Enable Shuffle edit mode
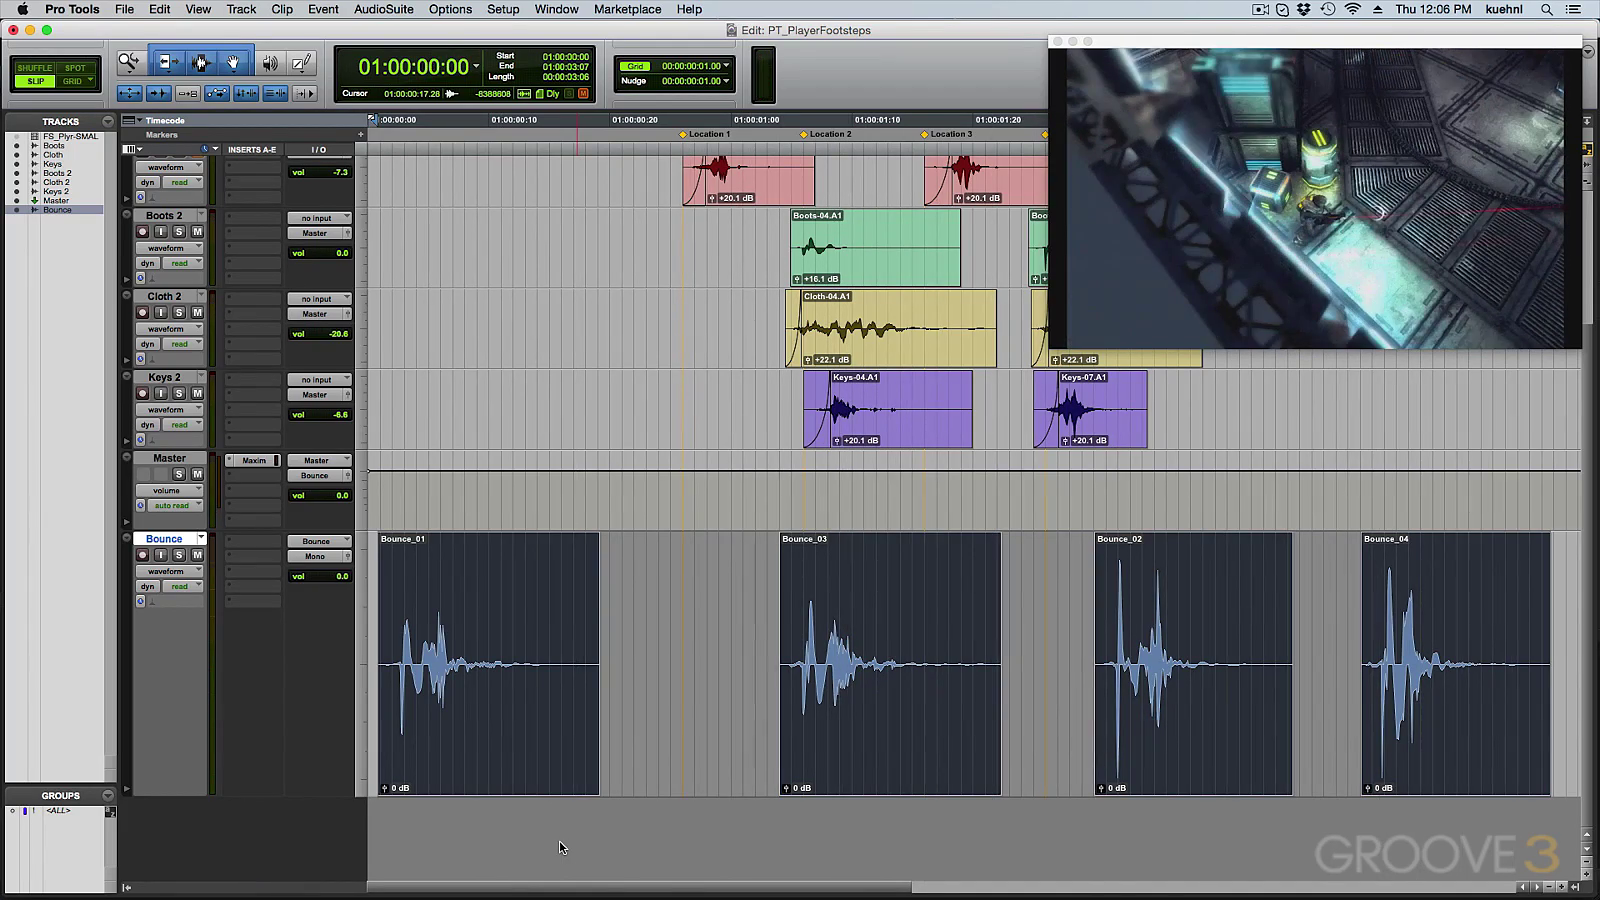 tap(34, 68)
